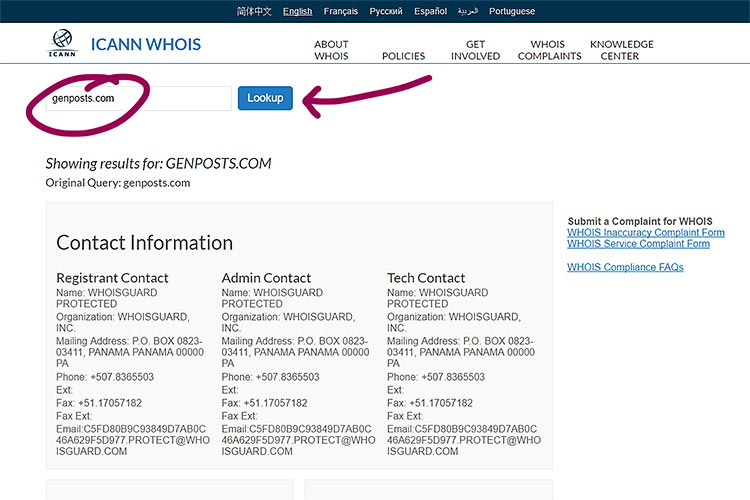The width and height of the screenshot is (750, 500).
Task: Click the Contact Information heading
Action: 144,243
